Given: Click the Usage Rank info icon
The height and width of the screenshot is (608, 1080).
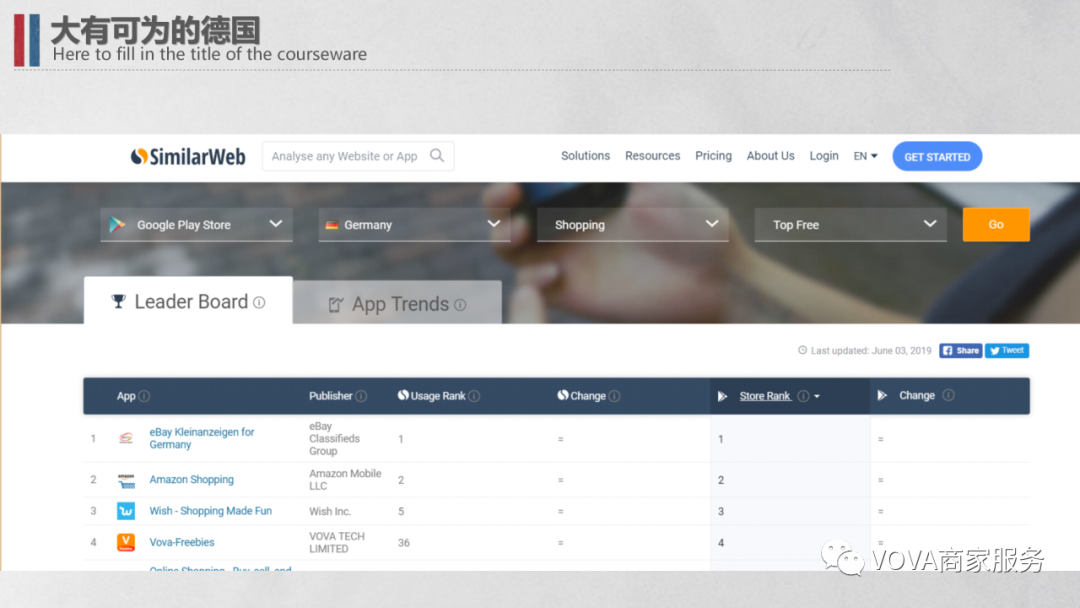Looking at the screenshot, I should click(x=474, y=396).
